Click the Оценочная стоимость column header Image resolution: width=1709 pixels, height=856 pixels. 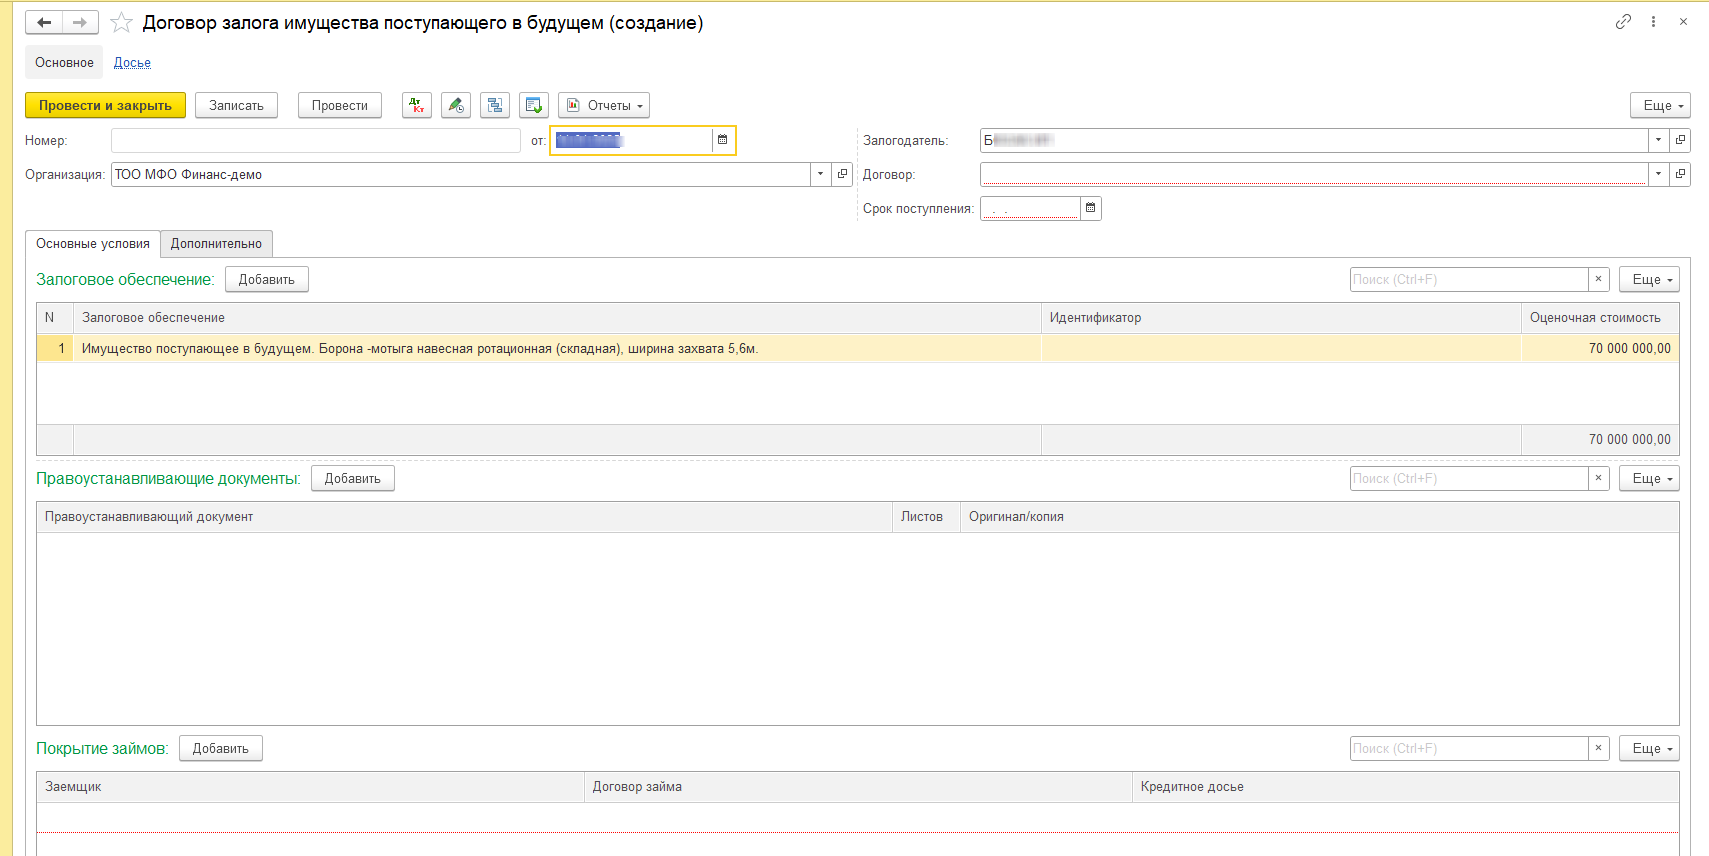1600,317
